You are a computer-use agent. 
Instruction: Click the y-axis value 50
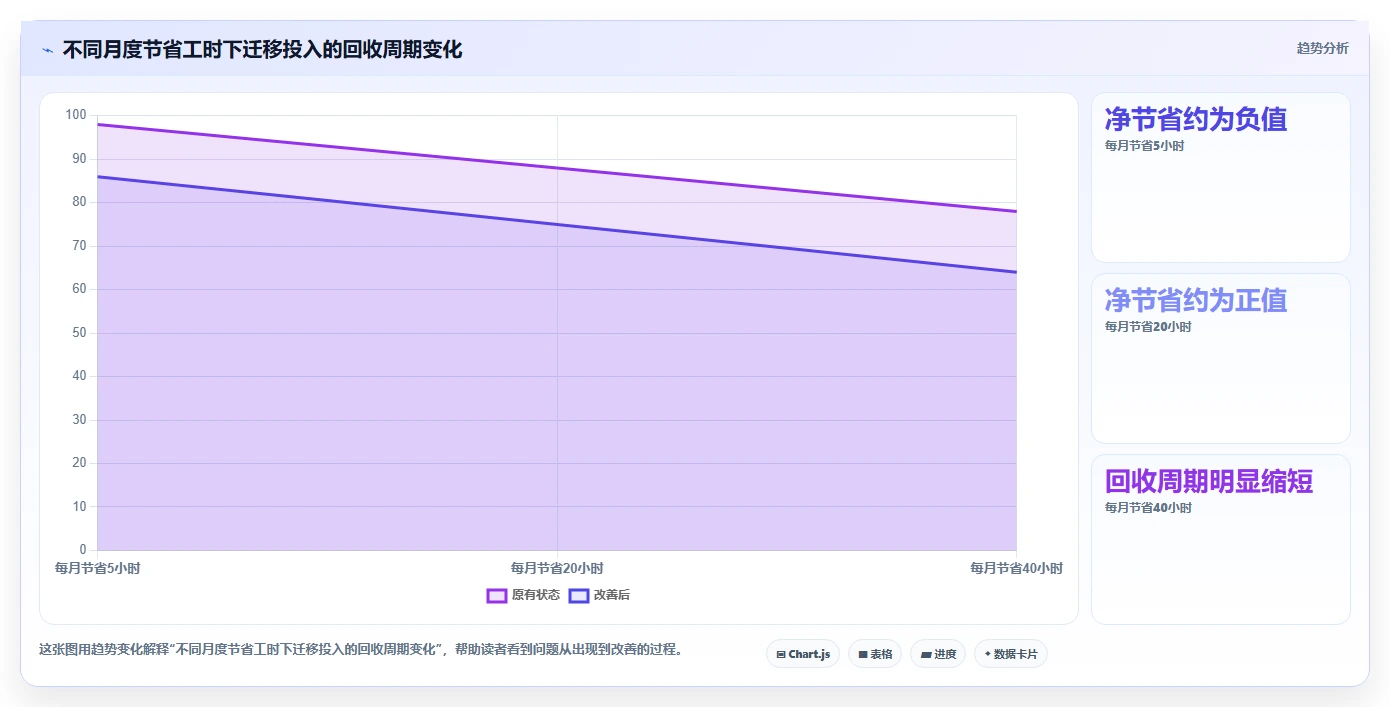pyautogui.click(x=80, y=333)
